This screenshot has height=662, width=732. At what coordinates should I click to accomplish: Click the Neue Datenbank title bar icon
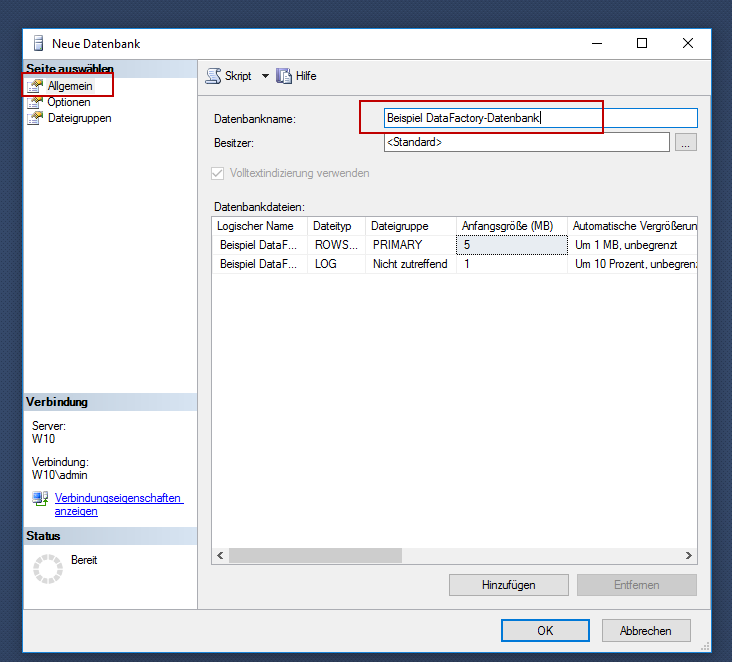(x=38, y=44)
